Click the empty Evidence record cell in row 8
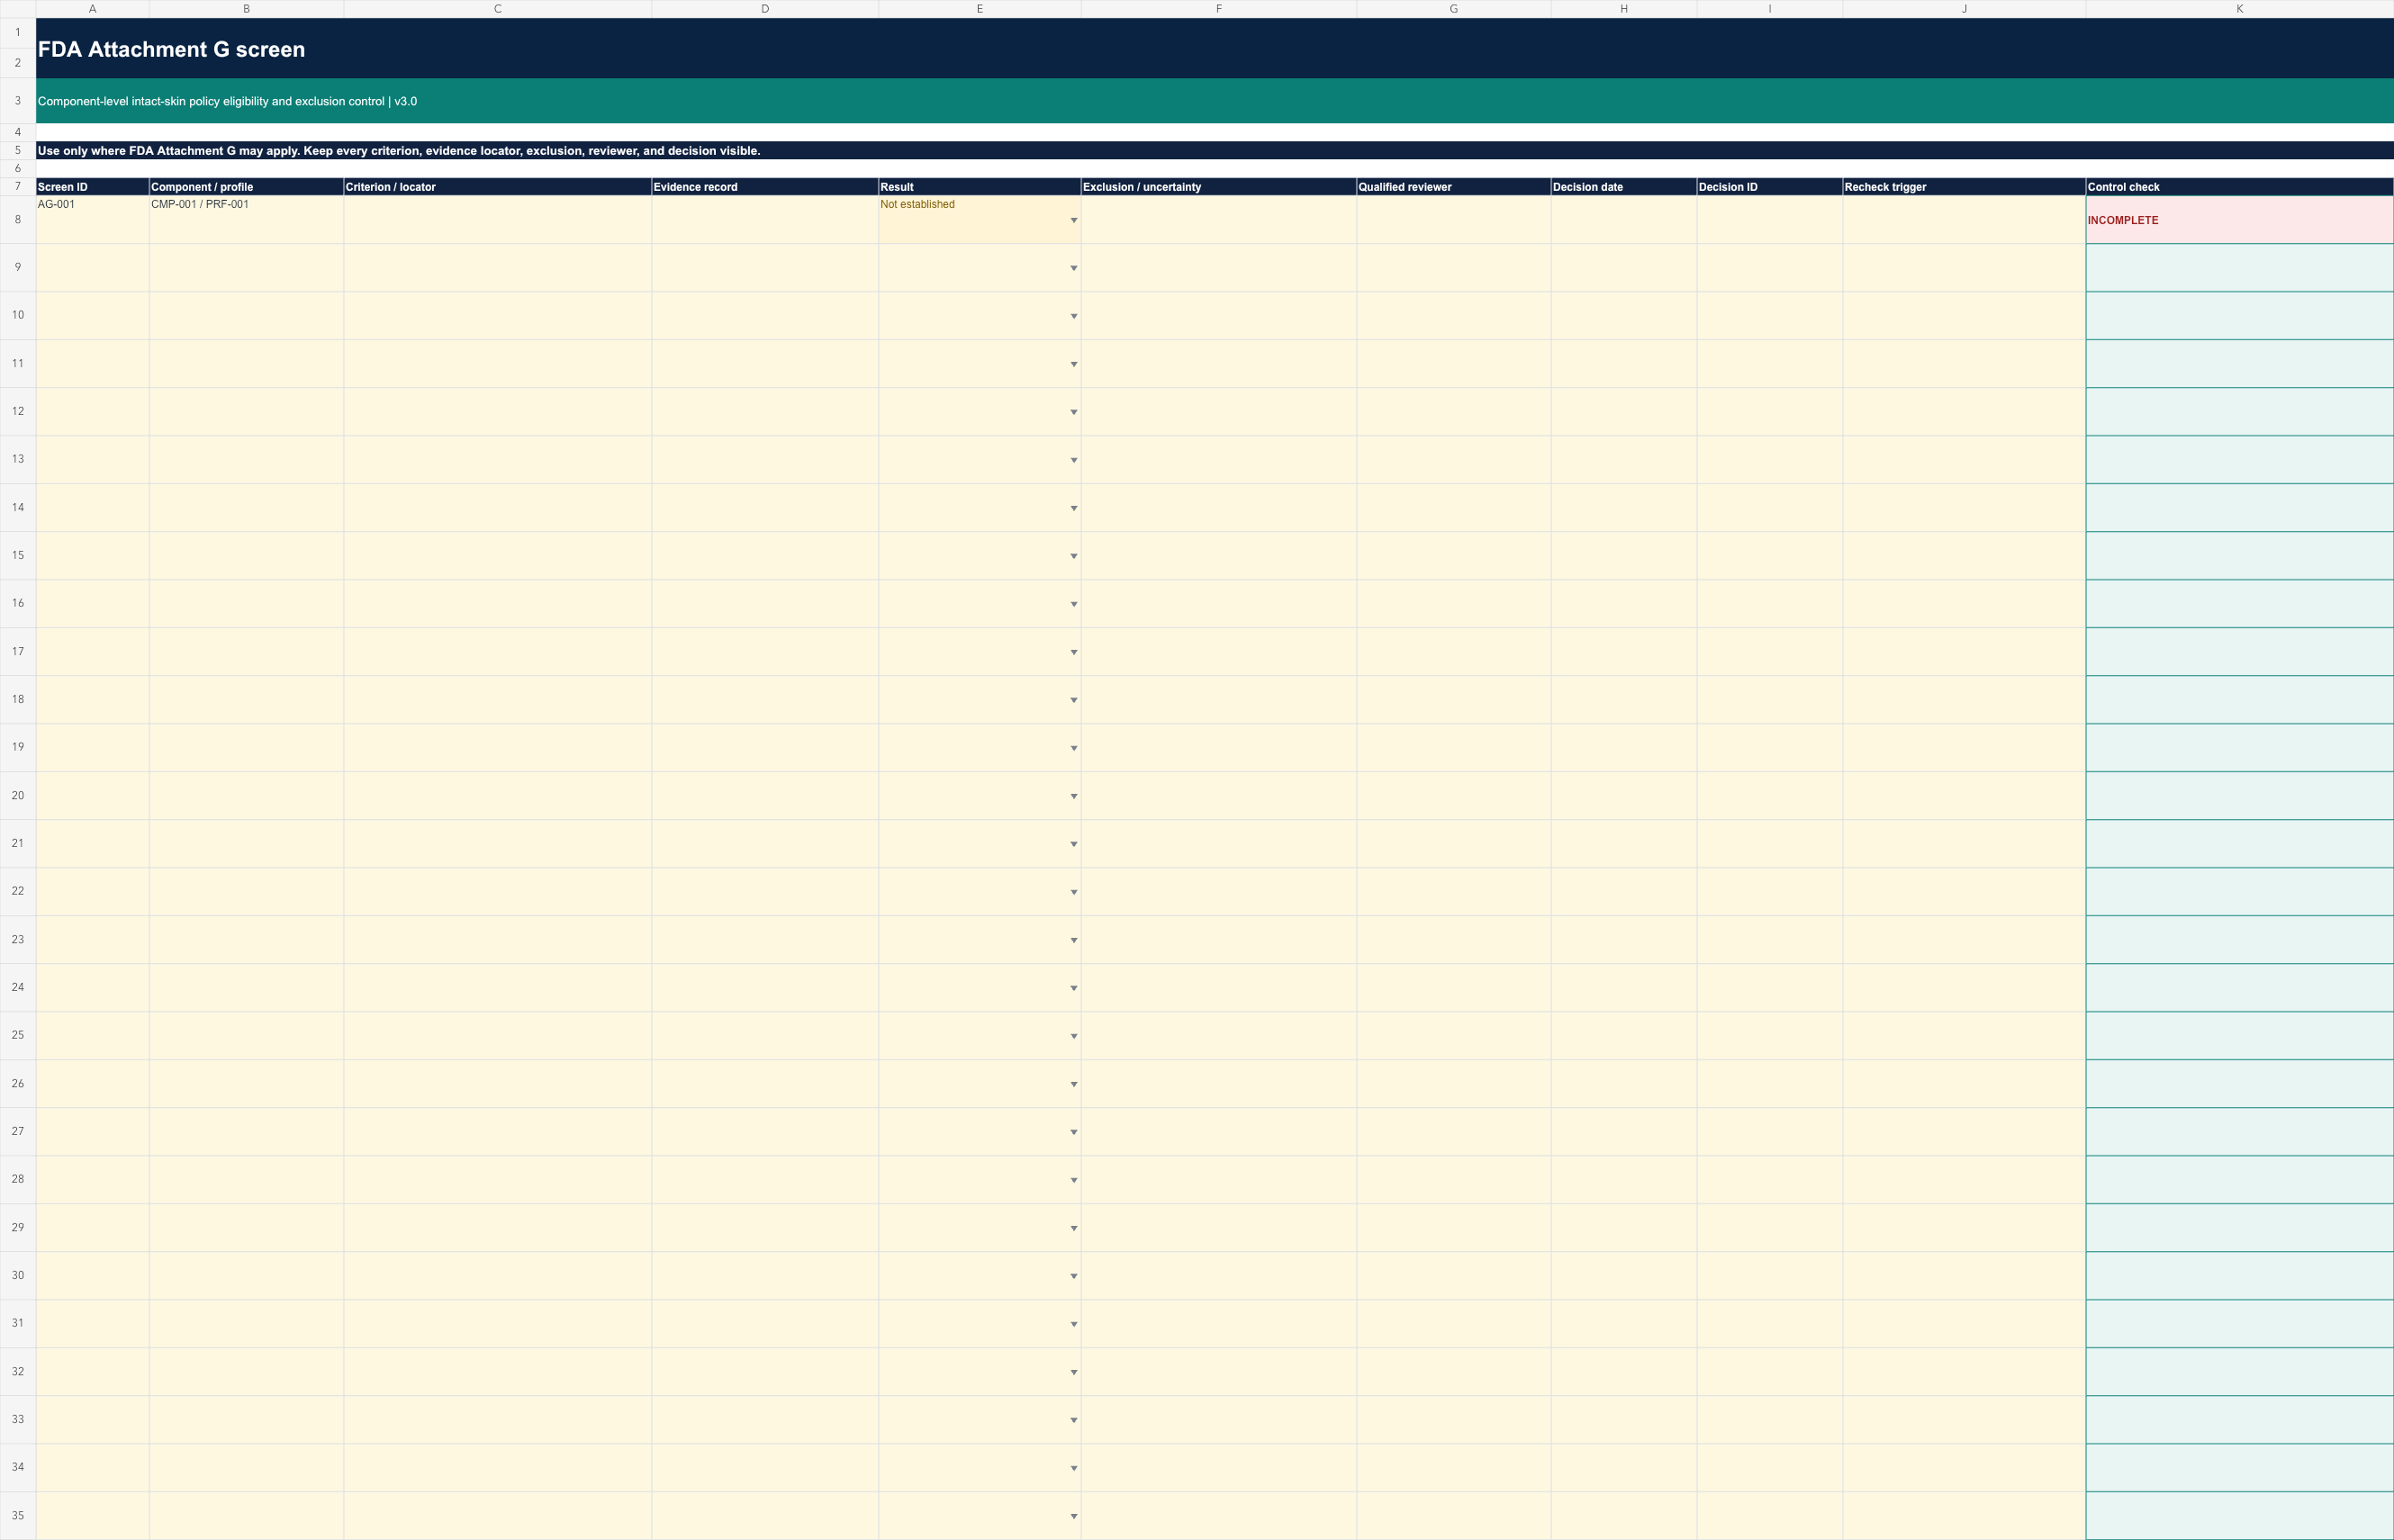The width and height of the screenshot is (2394, 1540). [765, 220]
